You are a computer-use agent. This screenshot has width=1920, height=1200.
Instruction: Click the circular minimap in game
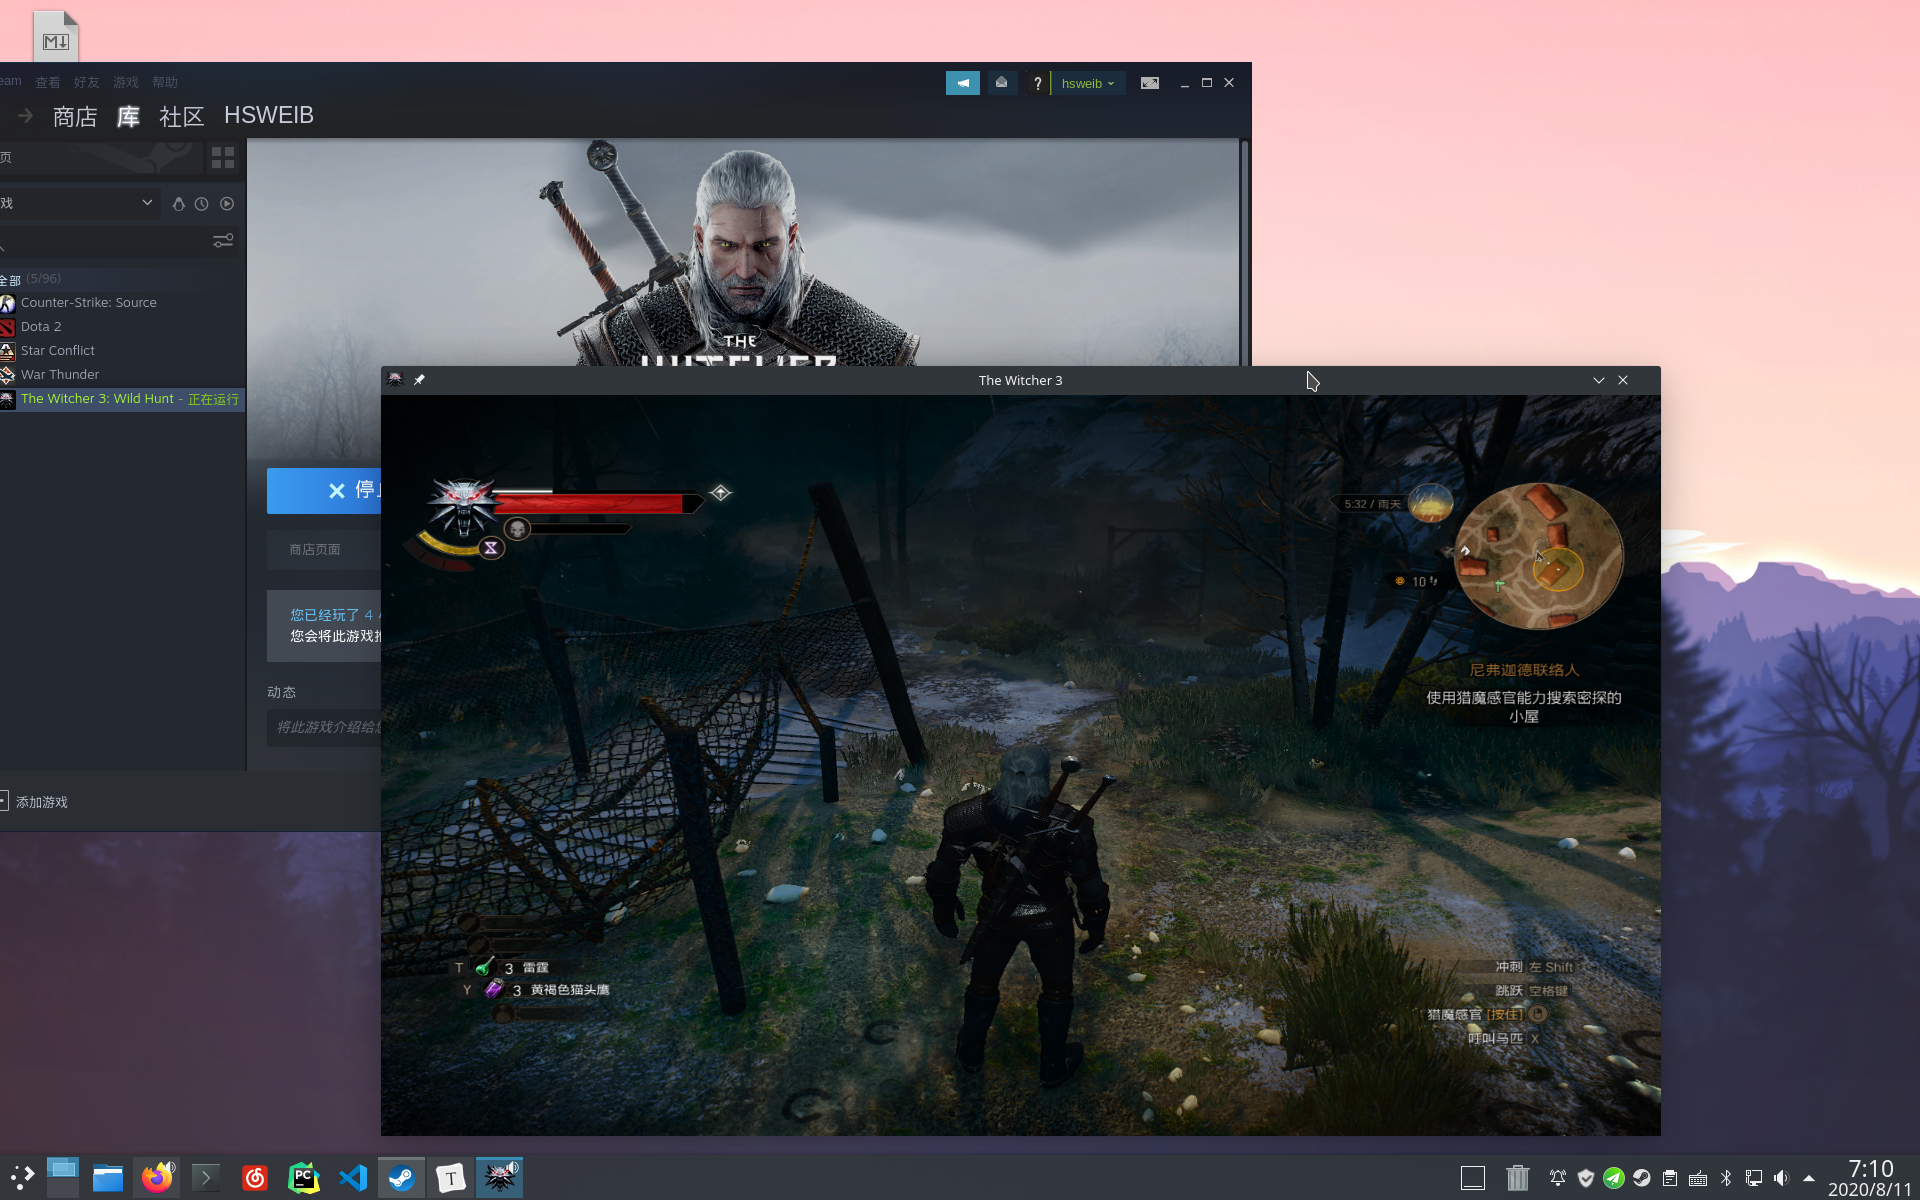[1538, 556]
